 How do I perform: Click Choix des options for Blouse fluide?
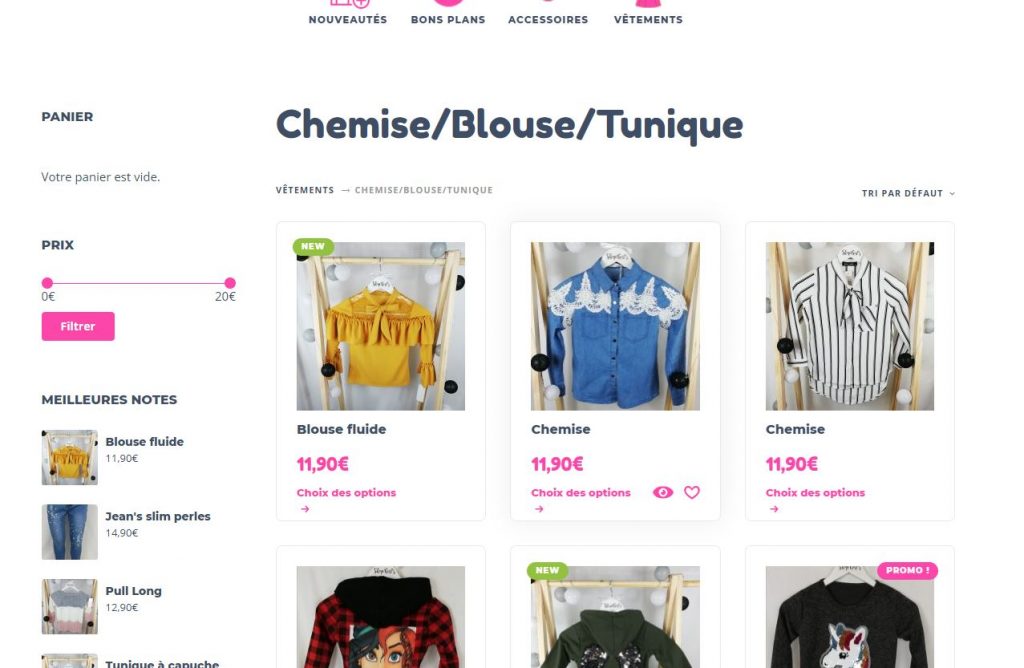coord(346,492)
